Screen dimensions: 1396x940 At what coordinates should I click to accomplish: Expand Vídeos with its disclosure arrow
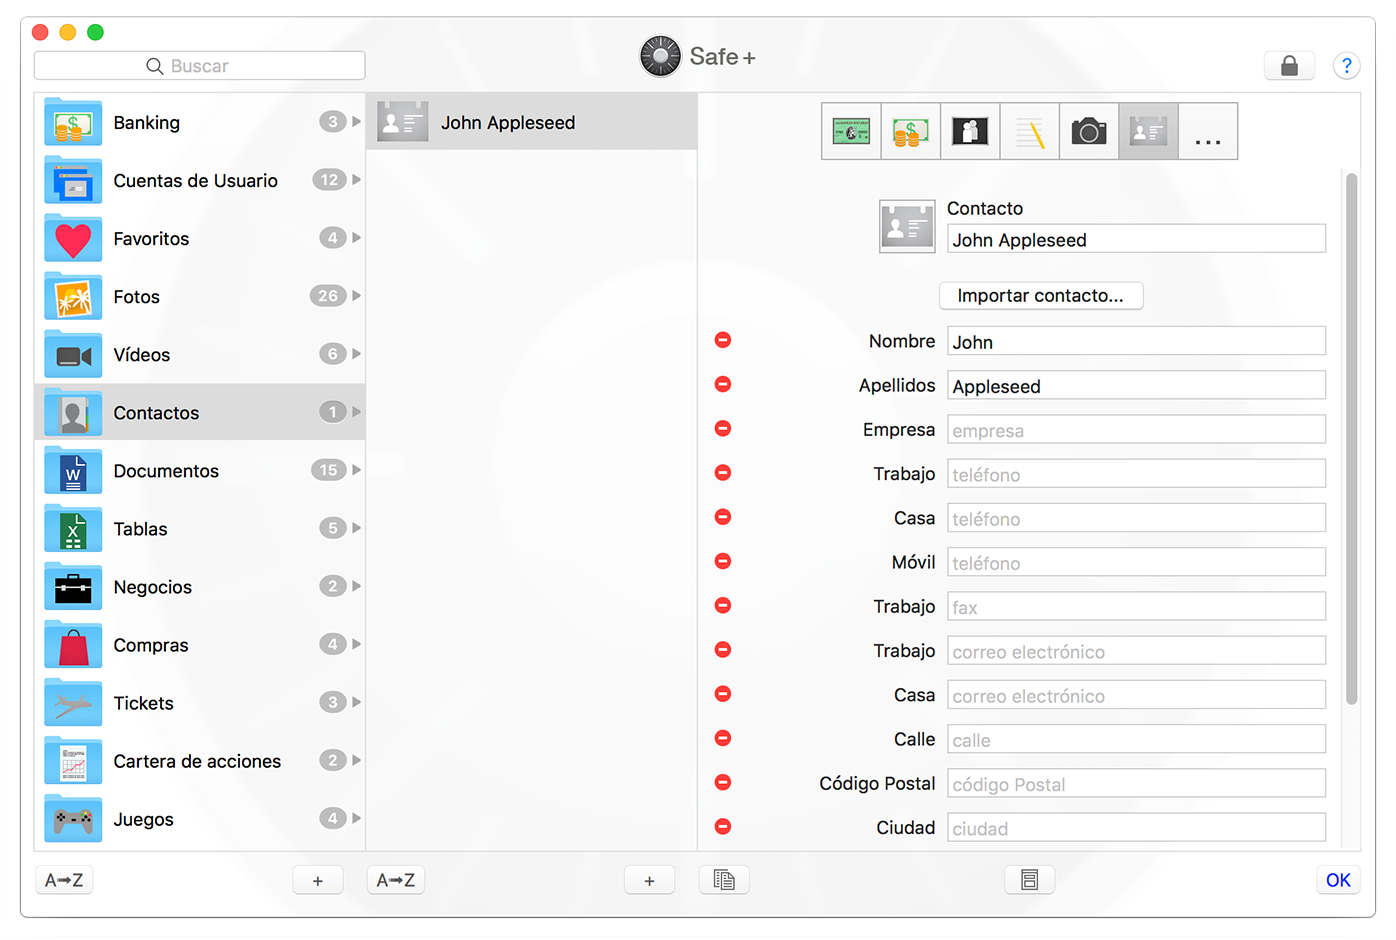pos(356,354)
